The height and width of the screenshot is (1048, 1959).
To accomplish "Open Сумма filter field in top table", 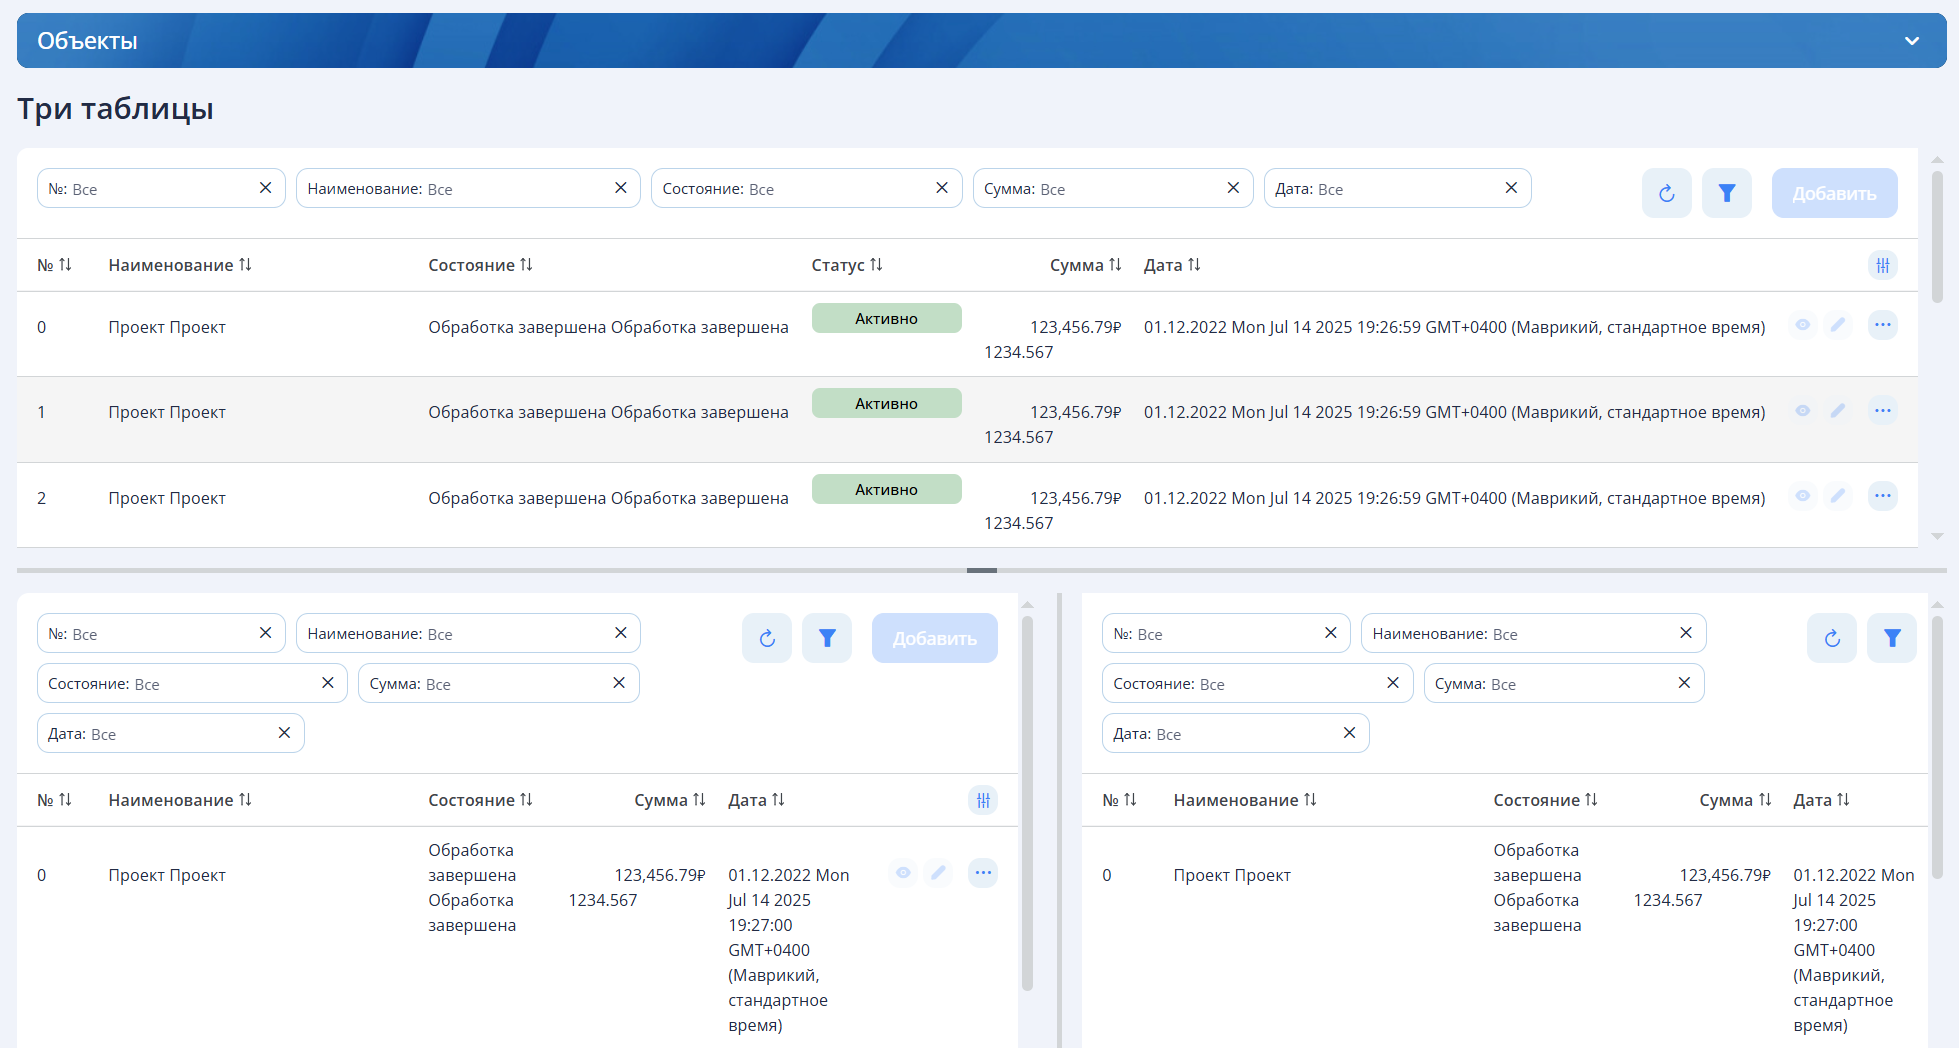I will (x=1113, y=188).
